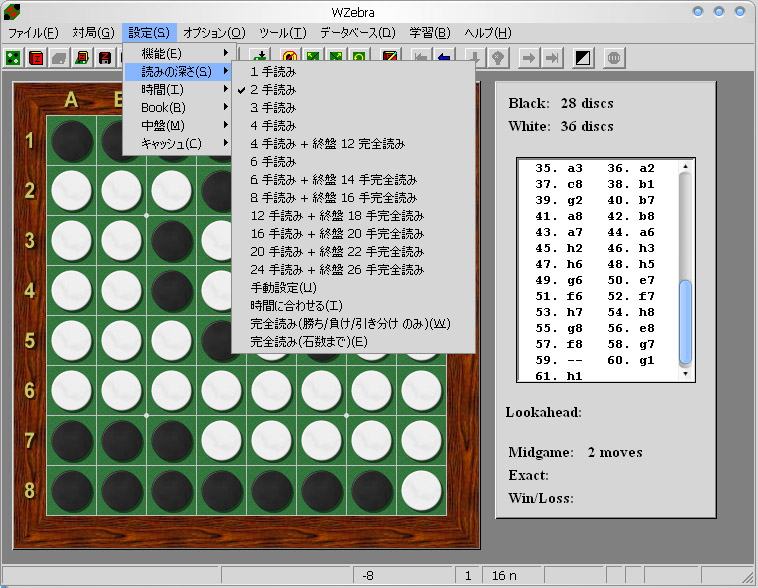
Task: Select 4 手読み search depth
Action: click(x=353, y=125)
